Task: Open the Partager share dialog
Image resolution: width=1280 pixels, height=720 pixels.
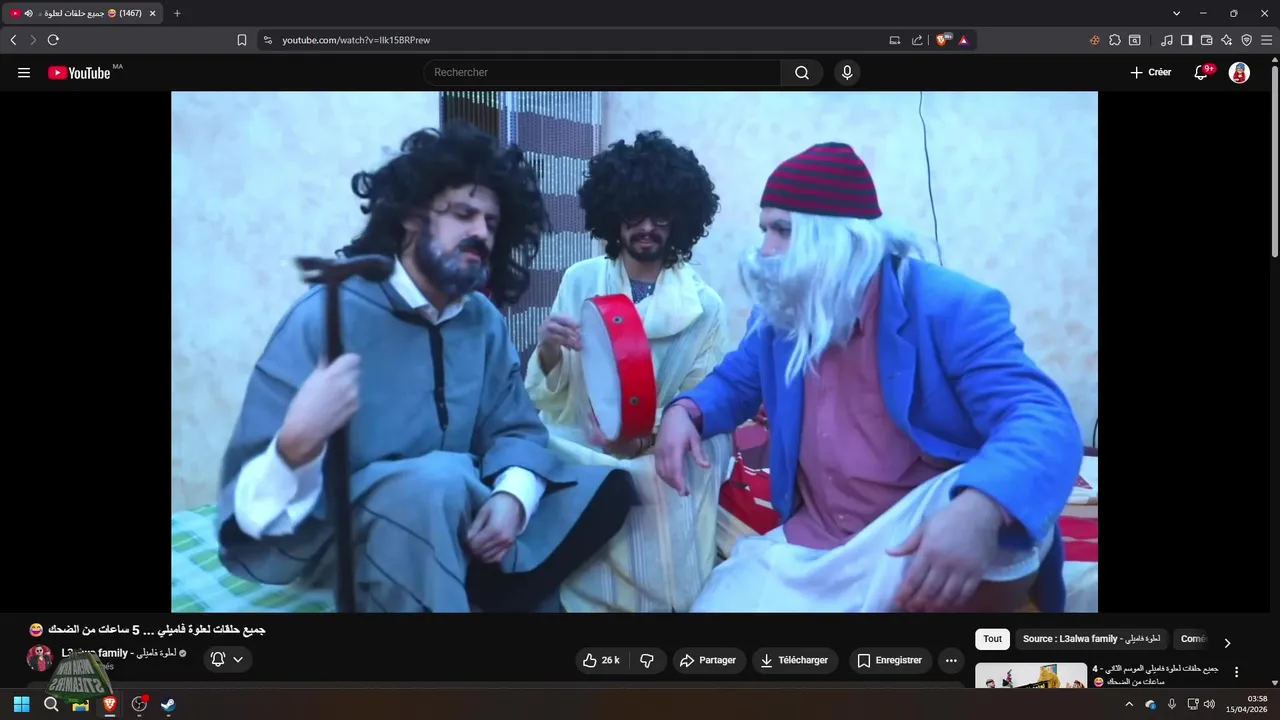Action: (708, 660)
